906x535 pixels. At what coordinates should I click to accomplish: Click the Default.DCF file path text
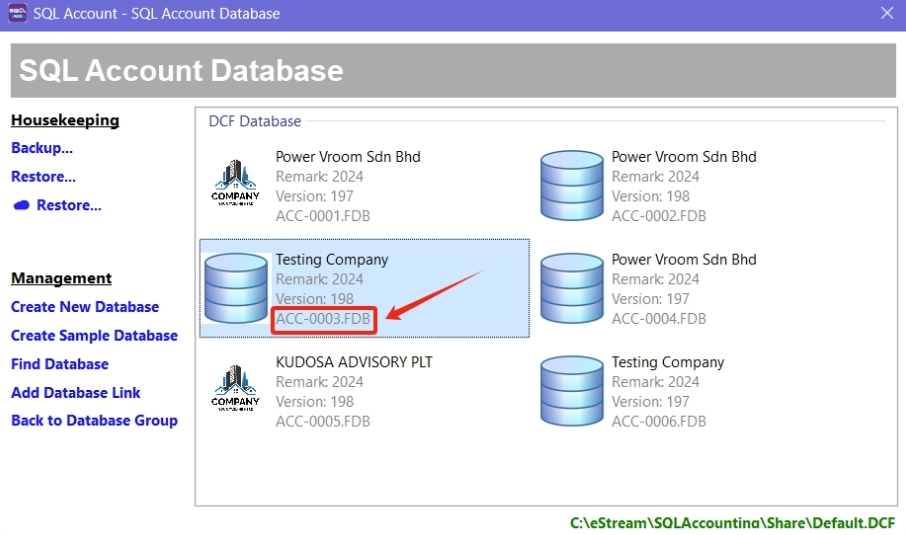(x=732, y=523)
